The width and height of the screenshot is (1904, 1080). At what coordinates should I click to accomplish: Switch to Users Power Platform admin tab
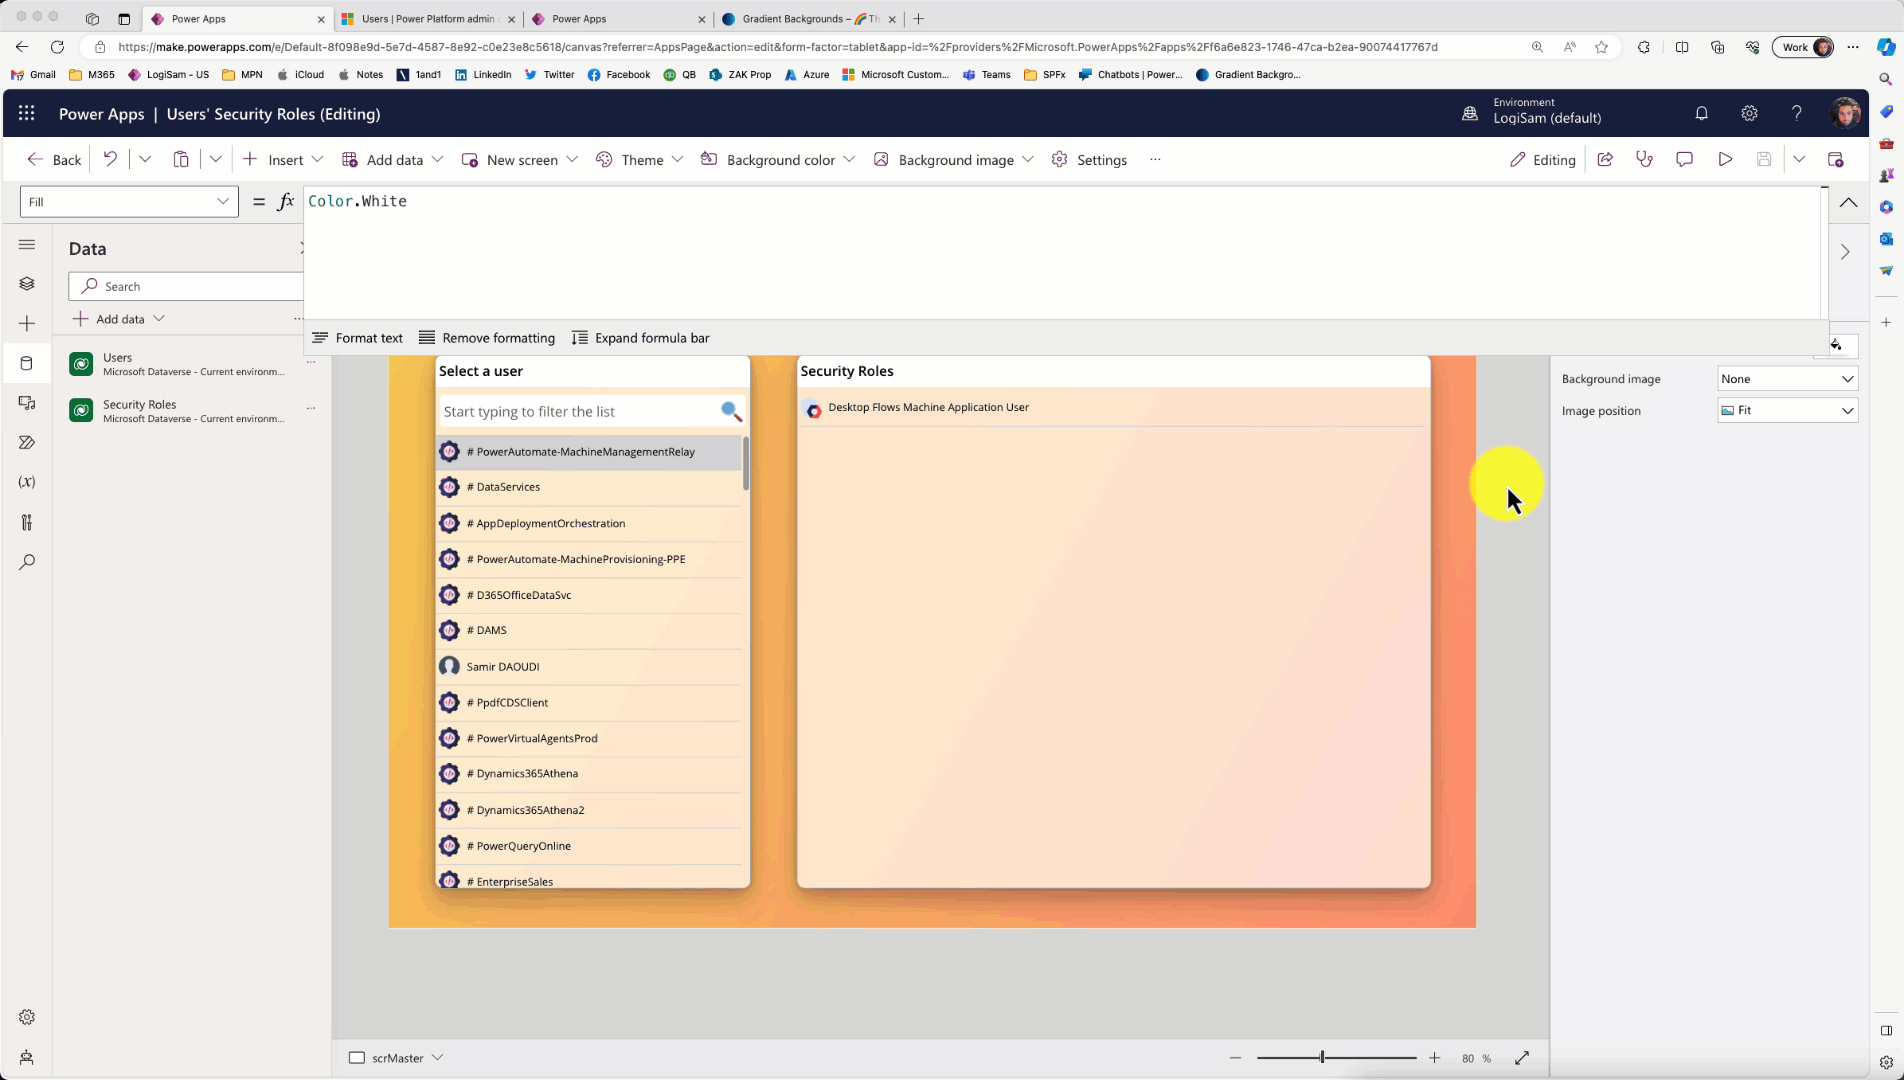tap(428, 19)
